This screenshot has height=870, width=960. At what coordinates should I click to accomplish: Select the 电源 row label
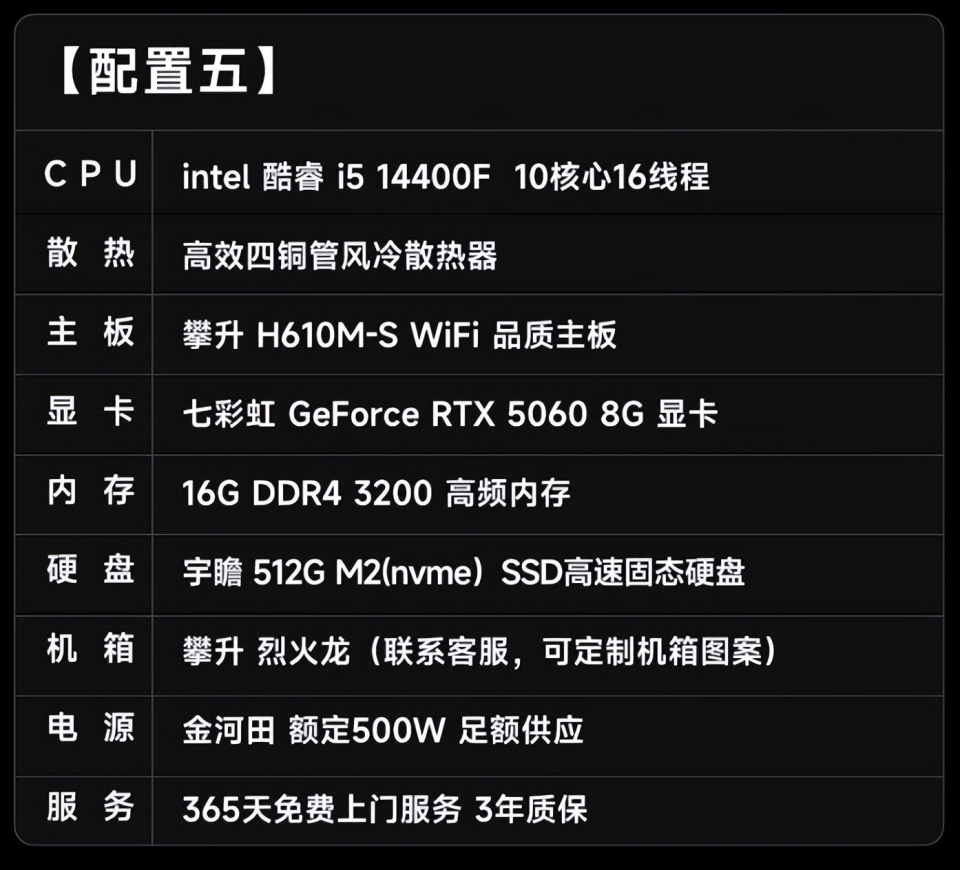91,727
